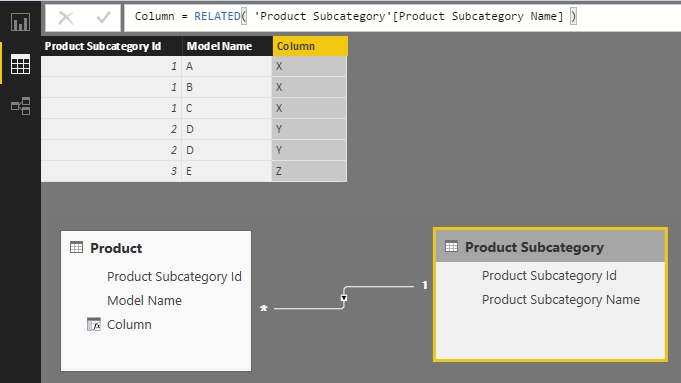Select Product Subcategory Id in Product Subcategory table

point(549,276)
